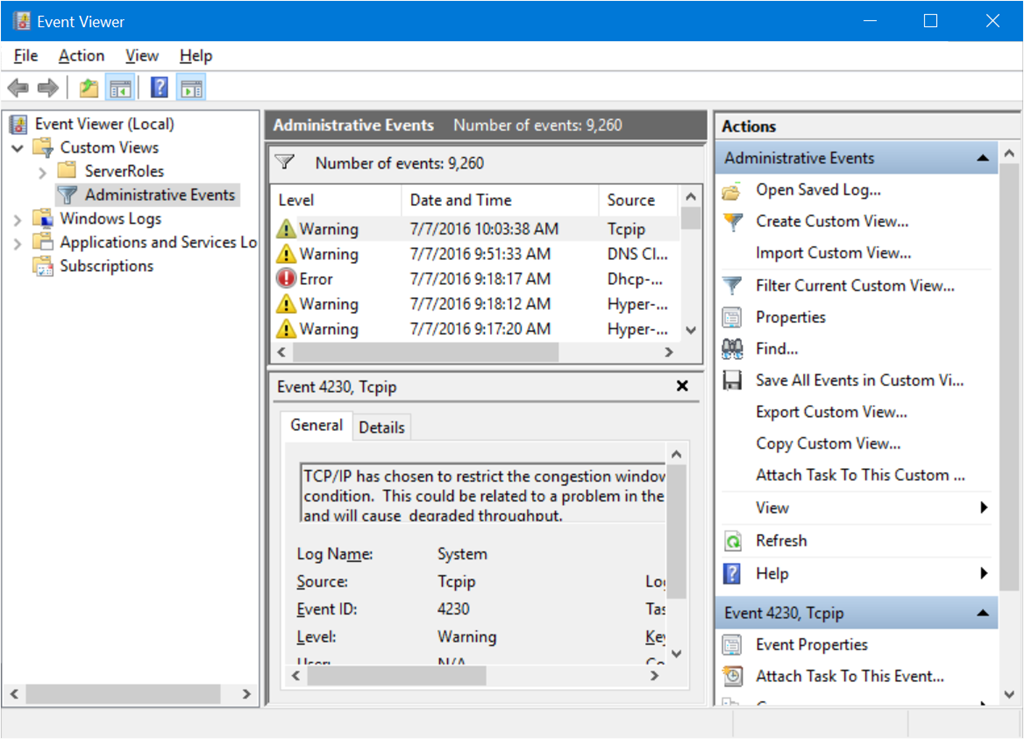Click the event description text box
1024x739 pixels.
483,493
